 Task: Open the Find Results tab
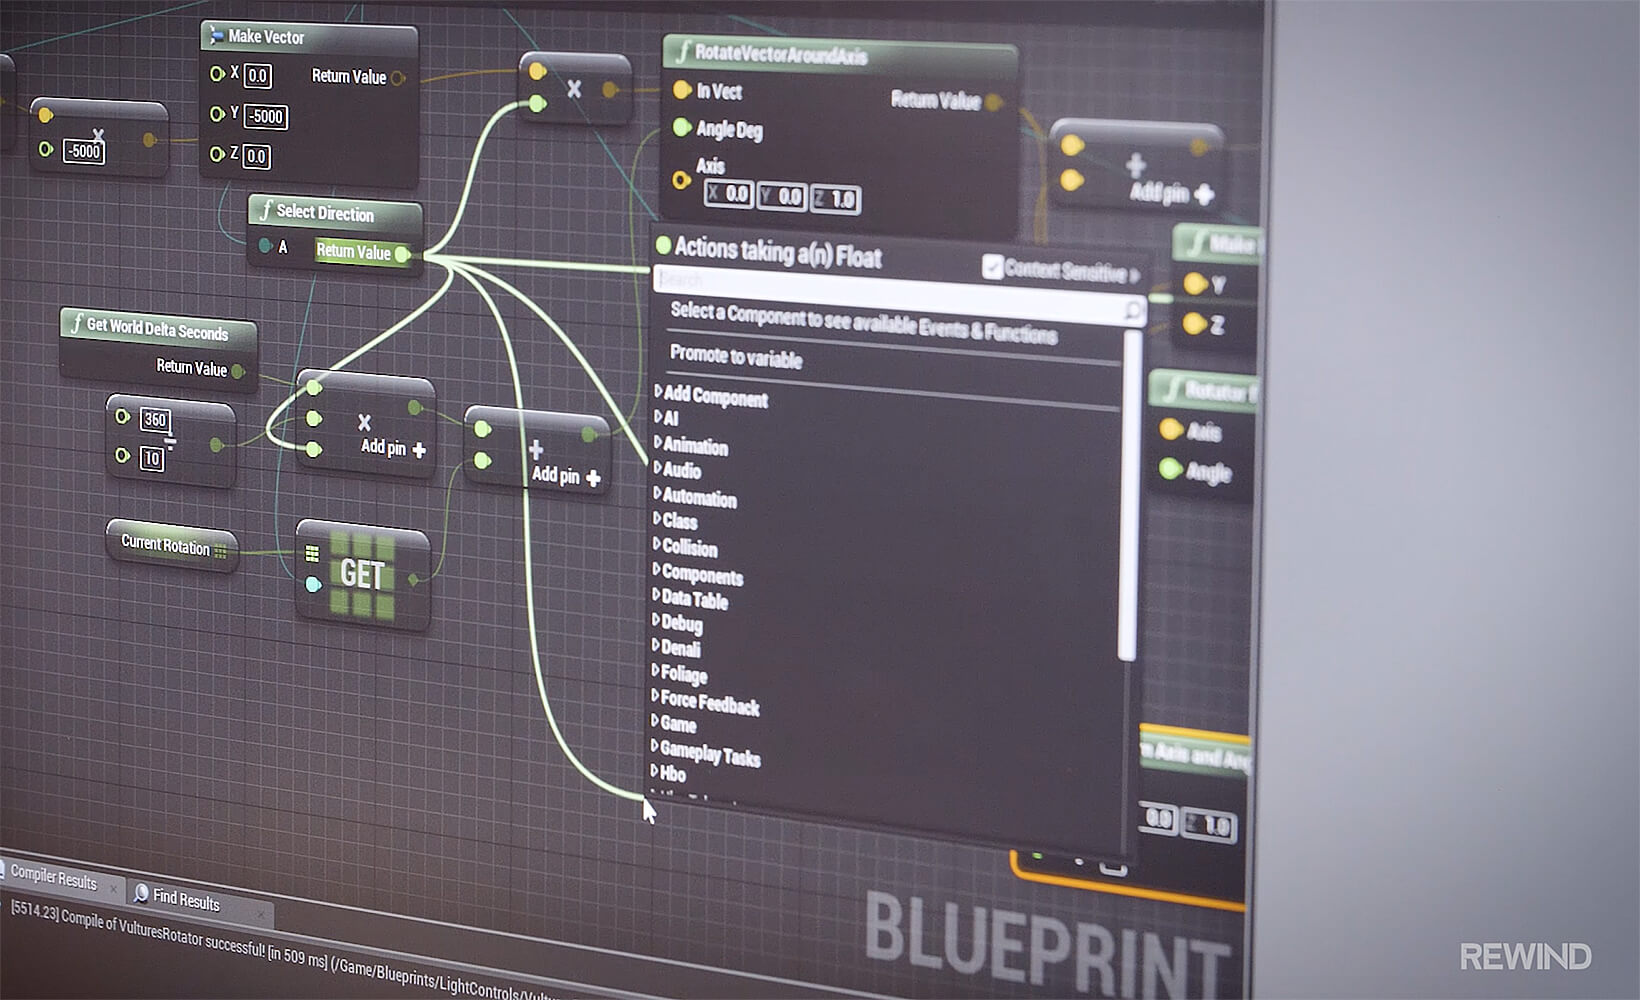pos(185,898)
